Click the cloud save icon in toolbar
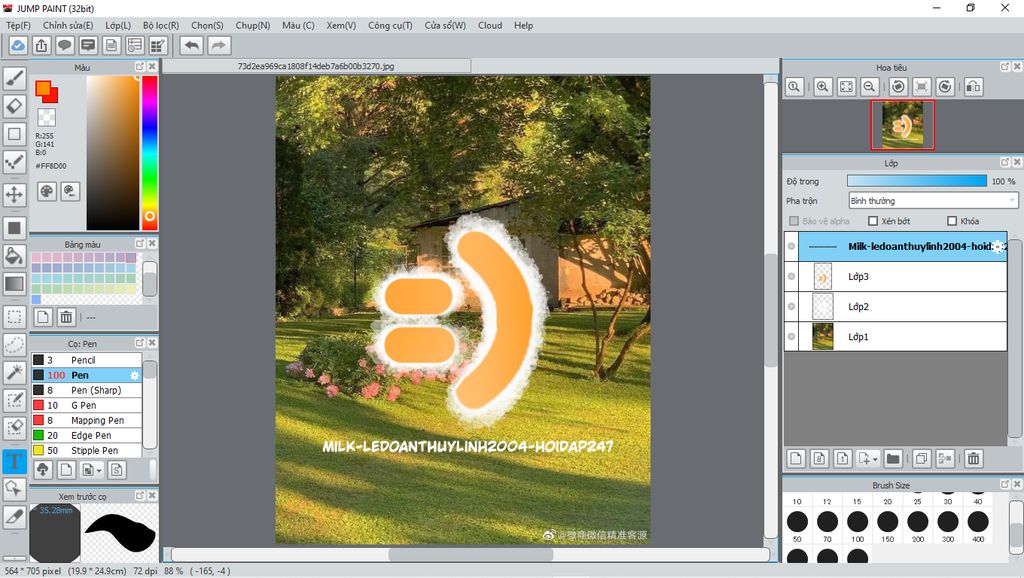Viewport: 1024px width, 578px height. [18, 46]
